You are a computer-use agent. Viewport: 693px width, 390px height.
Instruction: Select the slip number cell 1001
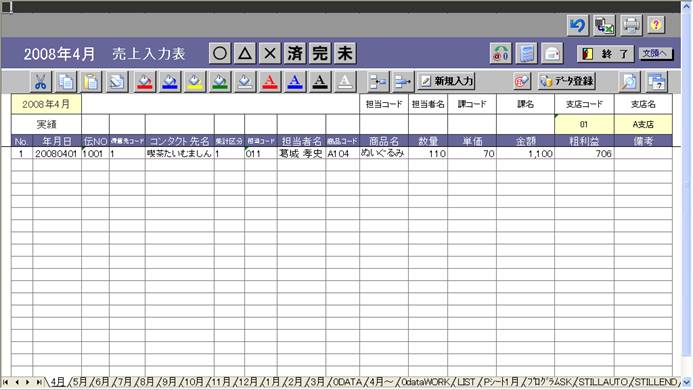[95, 153]
